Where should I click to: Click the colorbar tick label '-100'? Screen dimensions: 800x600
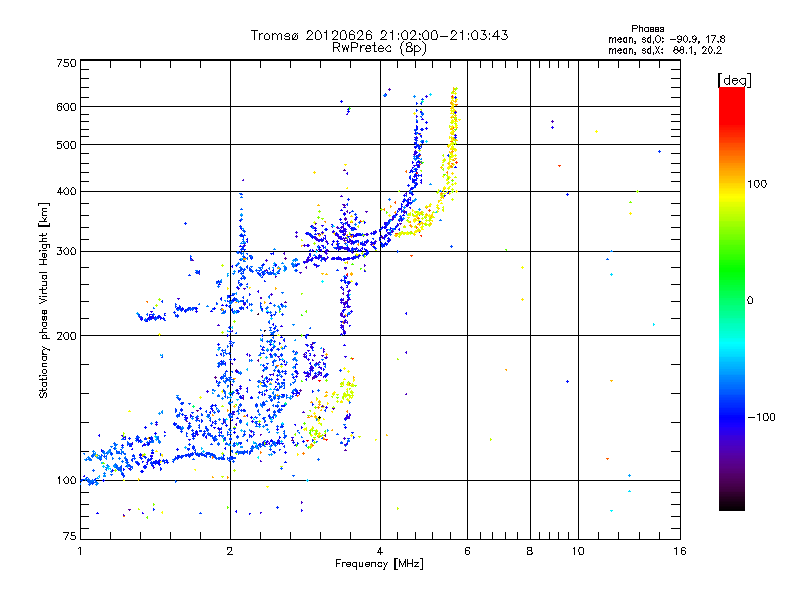[x=762, y=417]
